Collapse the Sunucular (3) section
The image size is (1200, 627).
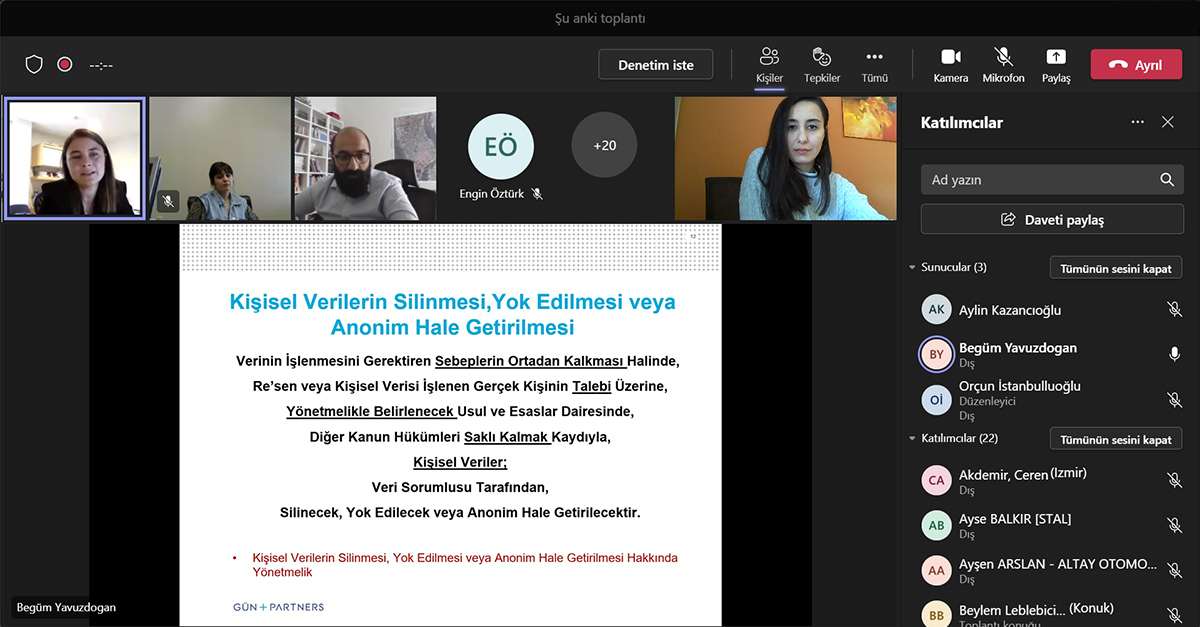[x=910, y=267]
